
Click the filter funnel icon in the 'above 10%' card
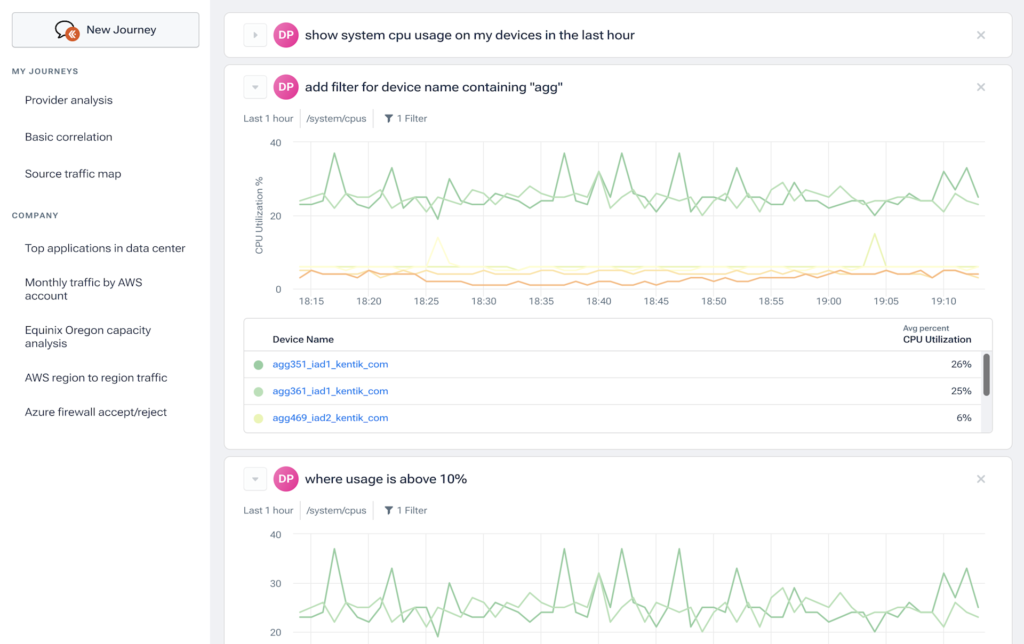click(389, 510)
